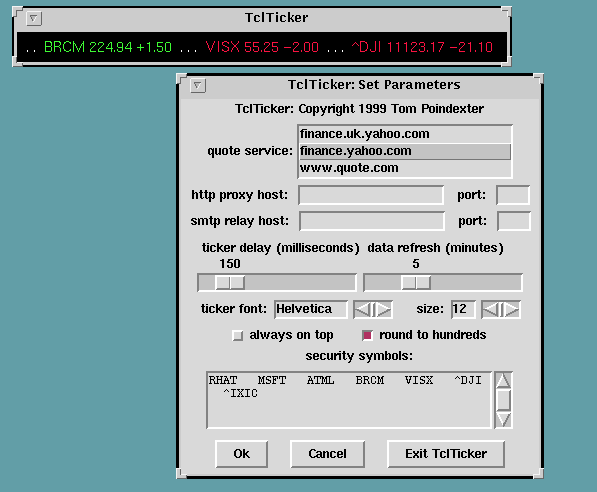
Task: Click the Helvetica ticker font field
Action: point(311,309)
